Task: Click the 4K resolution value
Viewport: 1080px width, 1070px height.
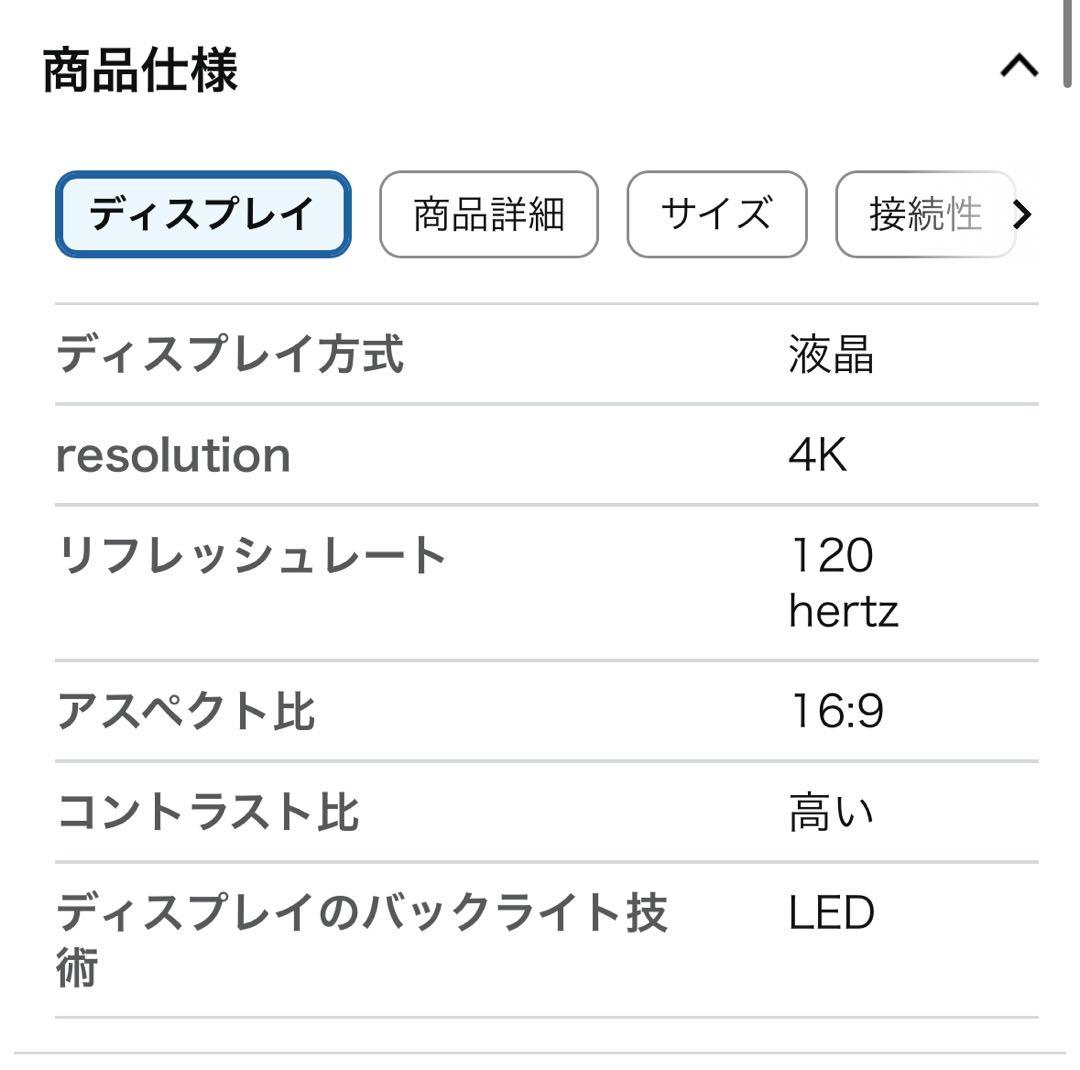Action: coord(818,455)
